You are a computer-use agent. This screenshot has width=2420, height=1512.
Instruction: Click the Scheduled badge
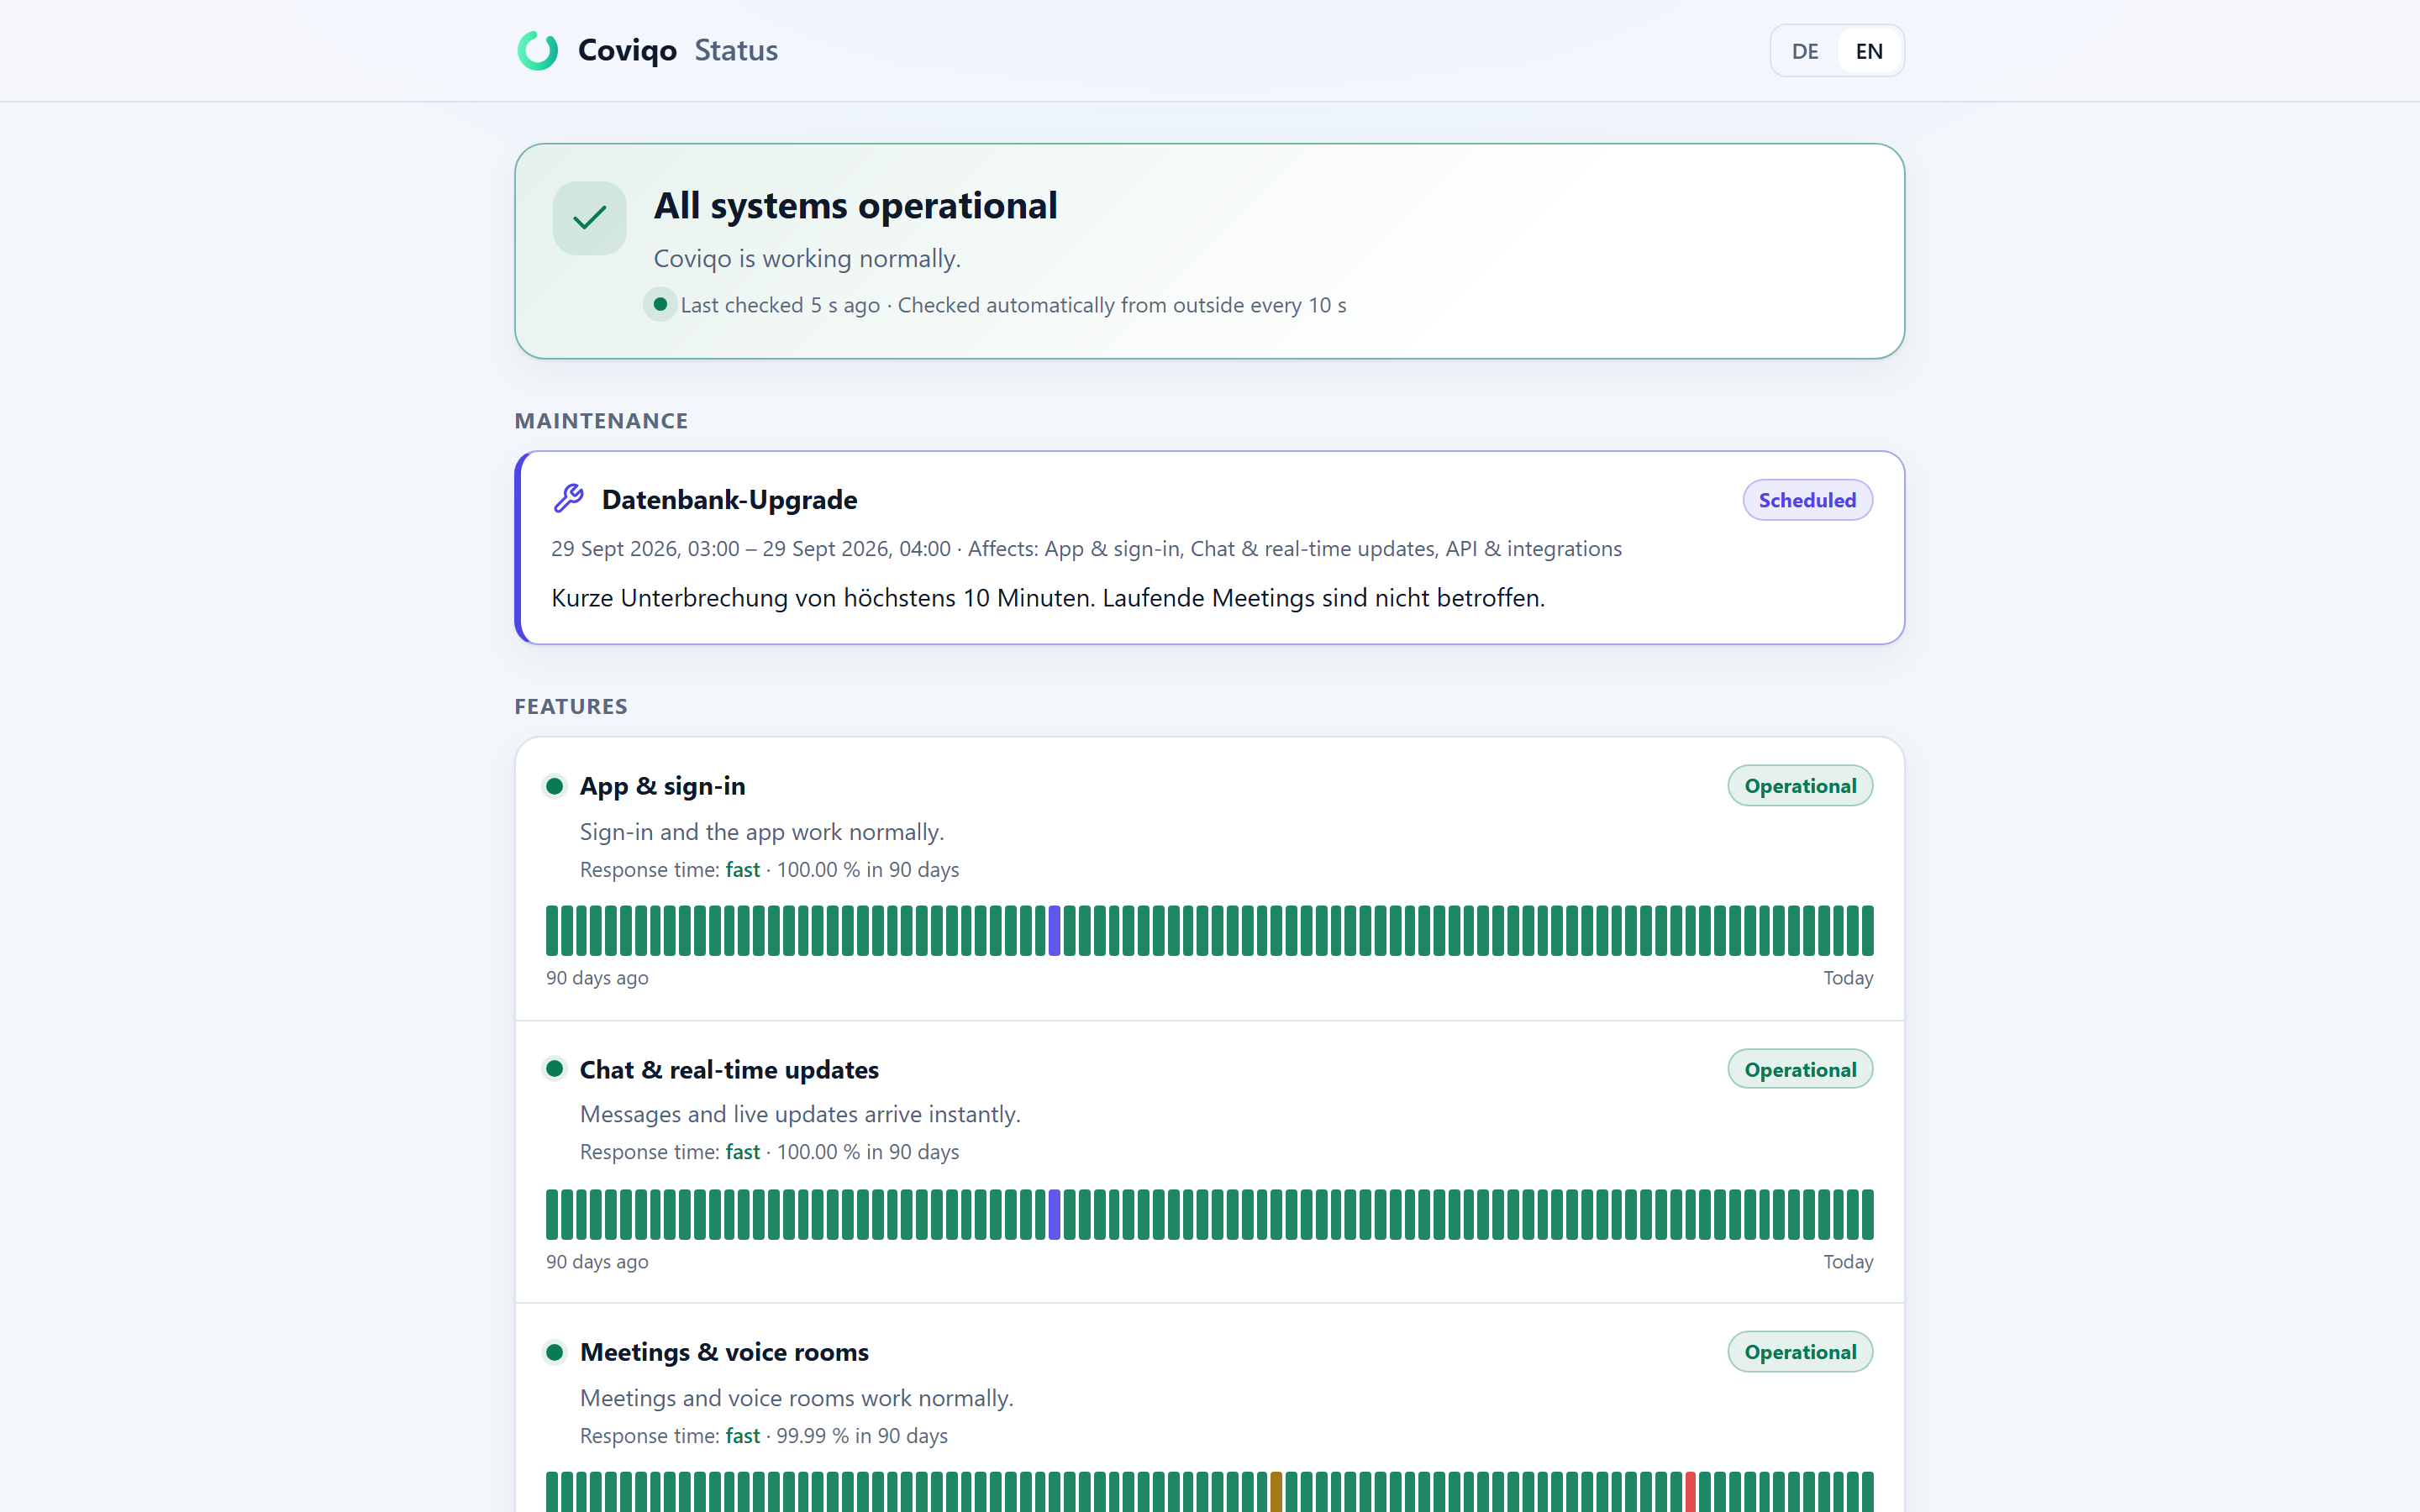1807,500
